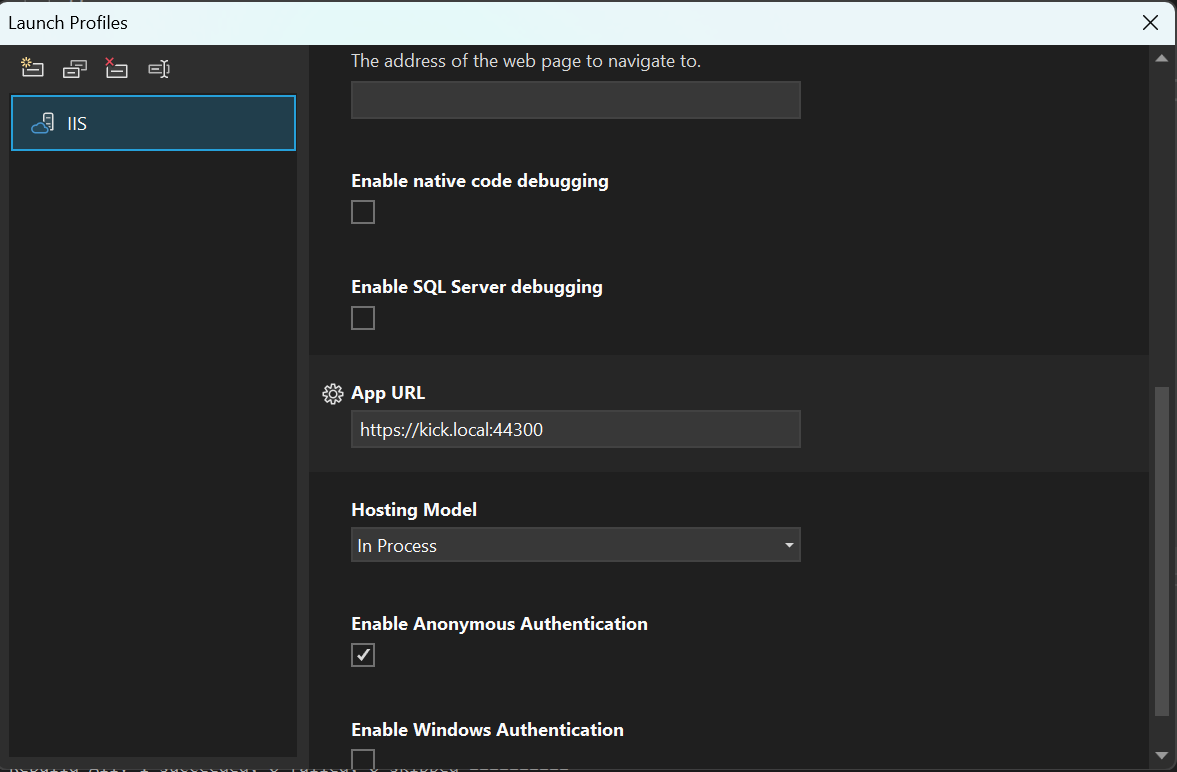Duplicate the selected IIS profile
This screenshot has height=772, width=1177.
point(74,68)
